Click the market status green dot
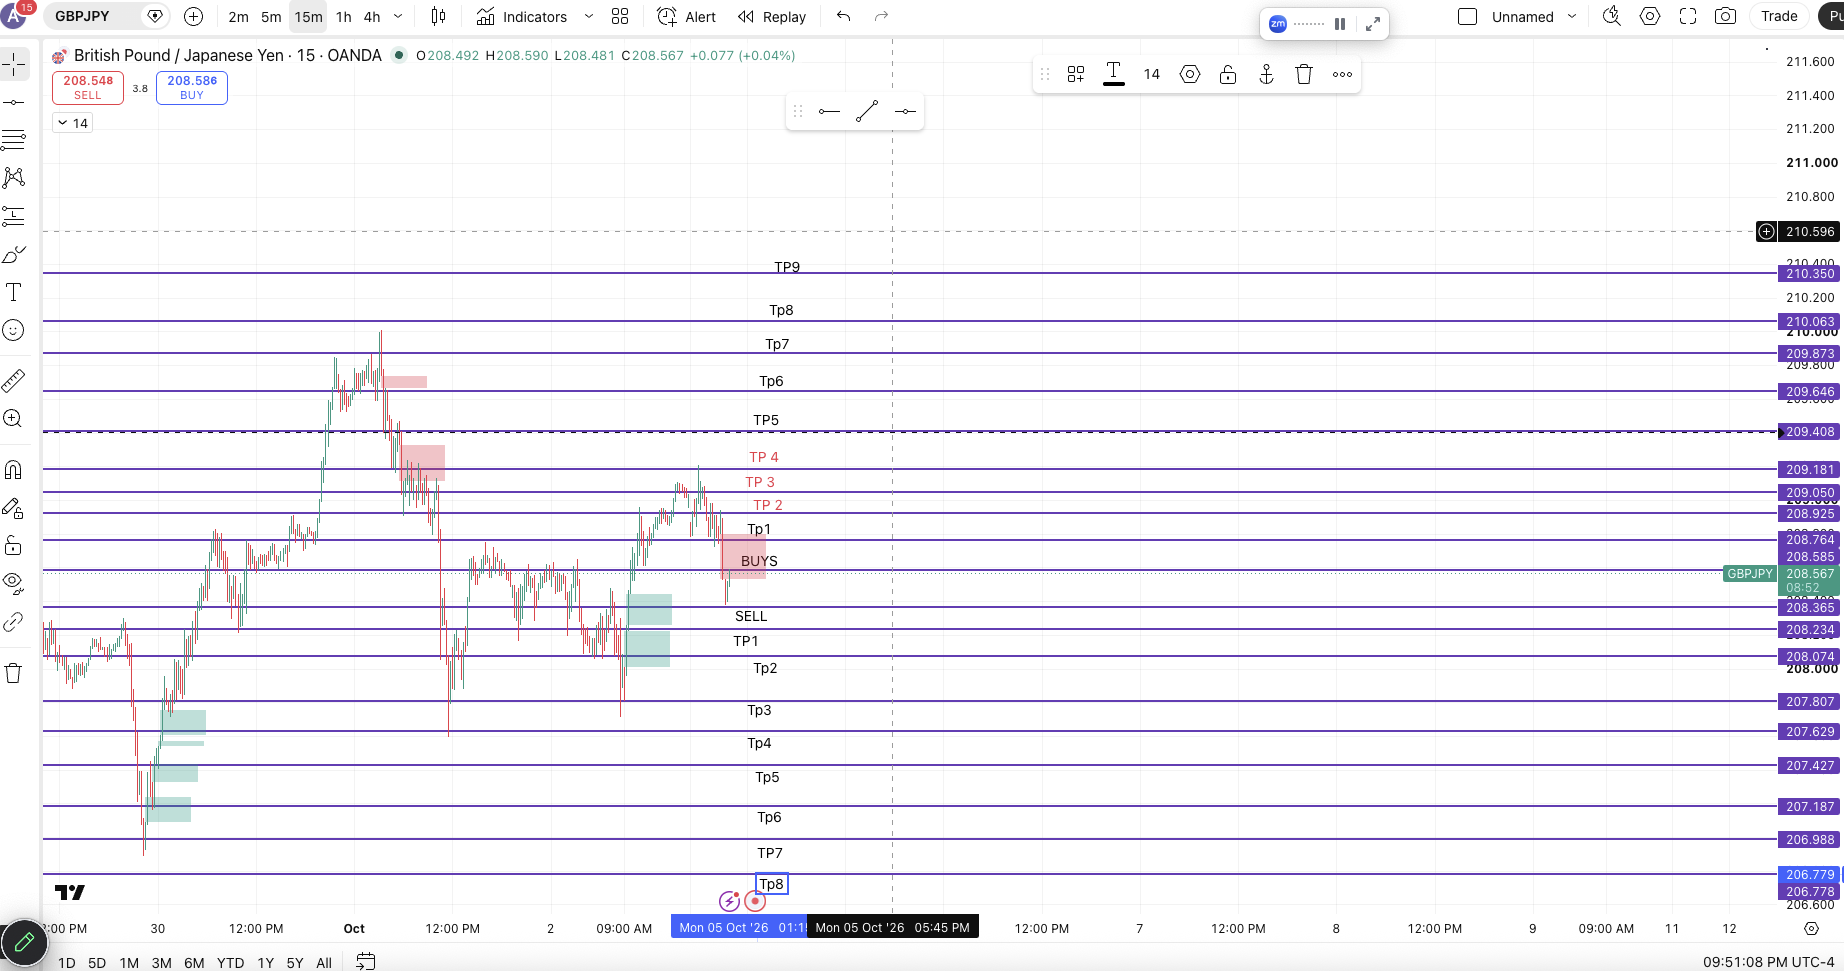The width and height of the screenshot is (1844, 971). tap(399, 55)
